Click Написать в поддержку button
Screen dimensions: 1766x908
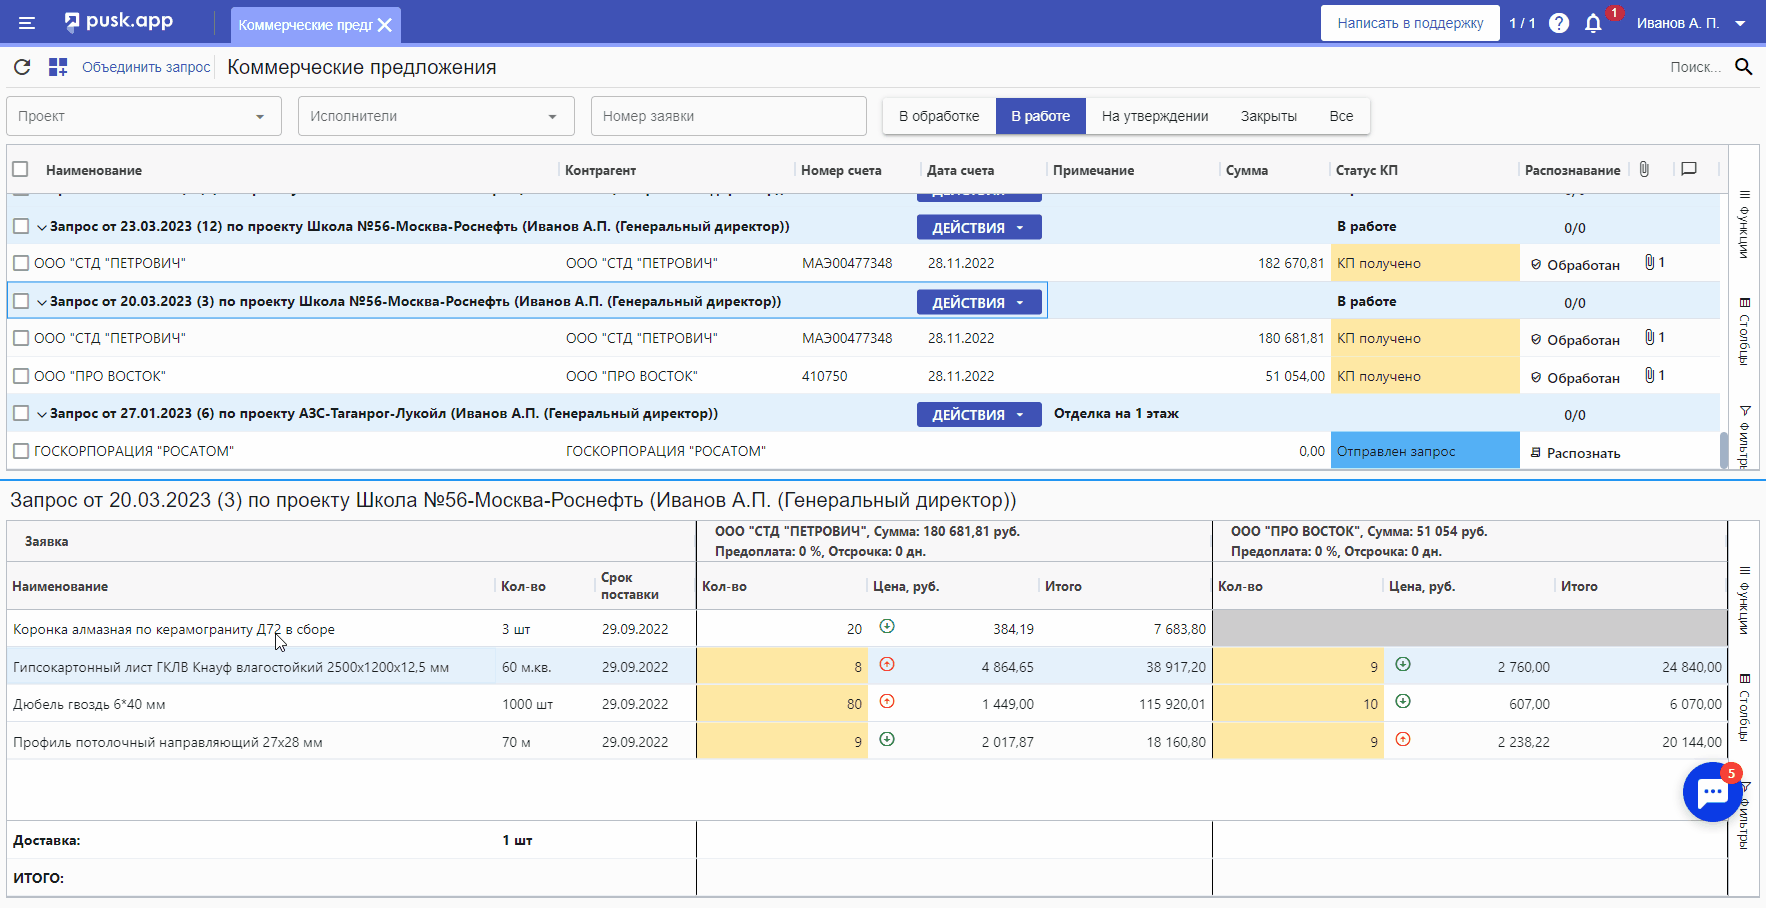click(1410, 23)
